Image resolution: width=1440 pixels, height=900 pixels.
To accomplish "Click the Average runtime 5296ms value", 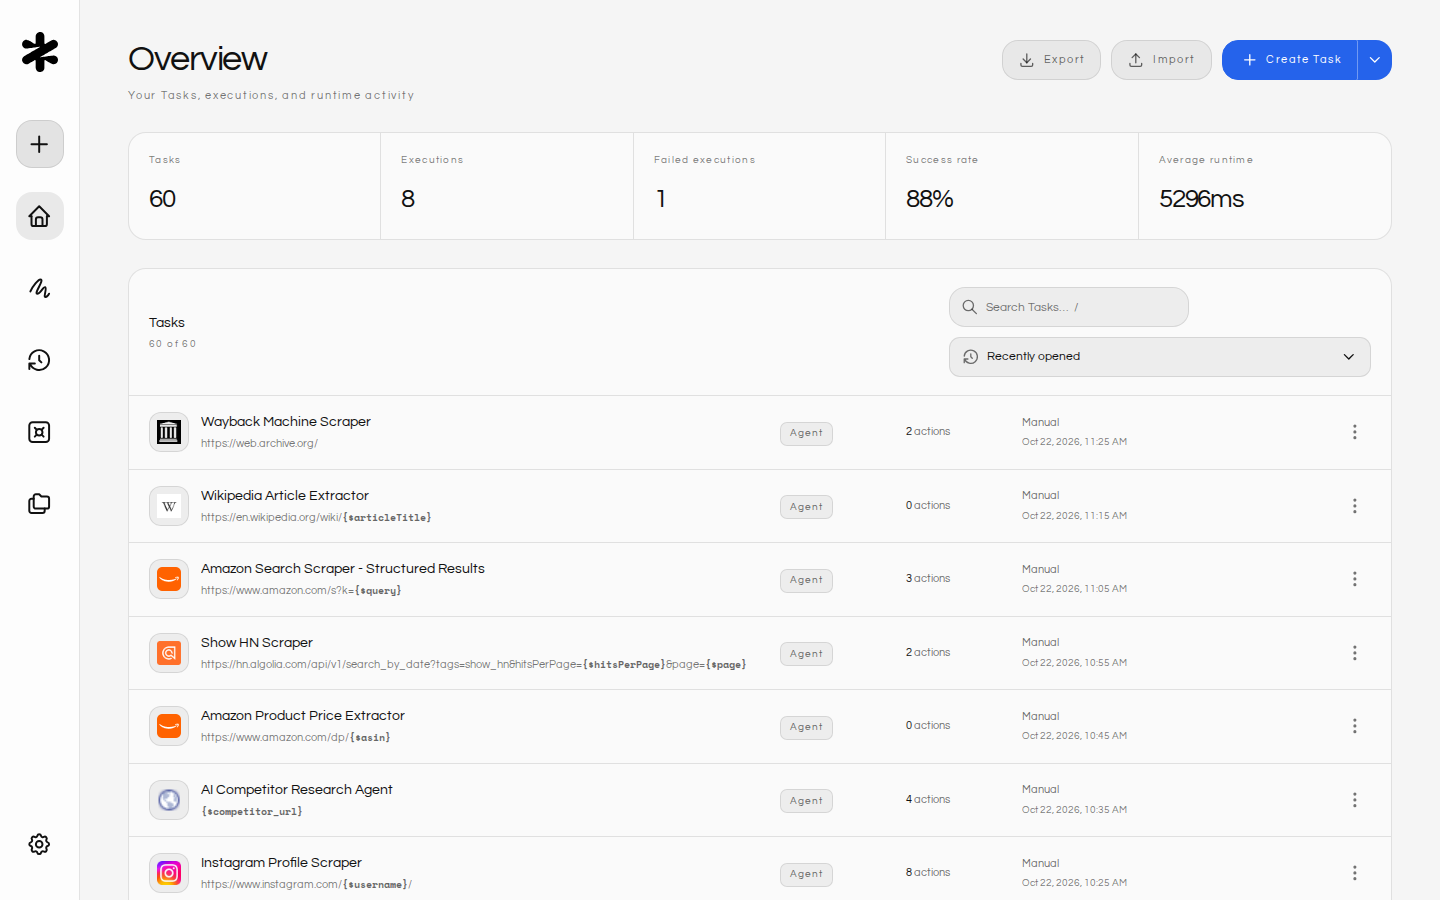I will tap(1201, 199).
